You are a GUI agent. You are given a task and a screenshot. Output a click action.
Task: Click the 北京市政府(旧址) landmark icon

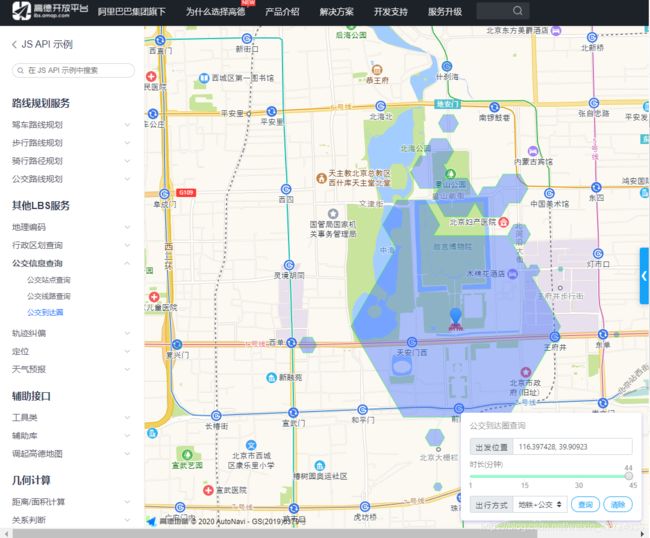point(526,372)
